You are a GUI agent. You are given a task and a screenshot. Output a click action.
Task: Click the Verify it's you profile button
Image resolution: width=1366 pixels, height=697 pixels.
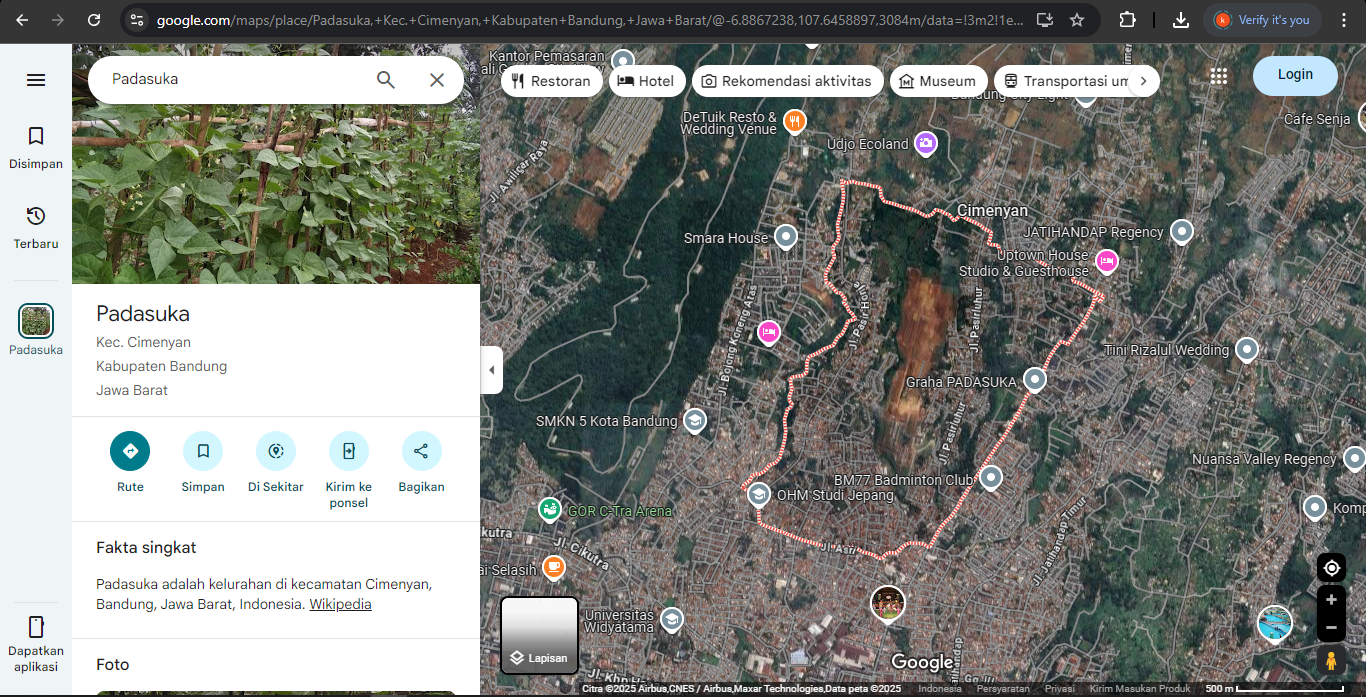pyautogui.click(x=1263, y=20)
